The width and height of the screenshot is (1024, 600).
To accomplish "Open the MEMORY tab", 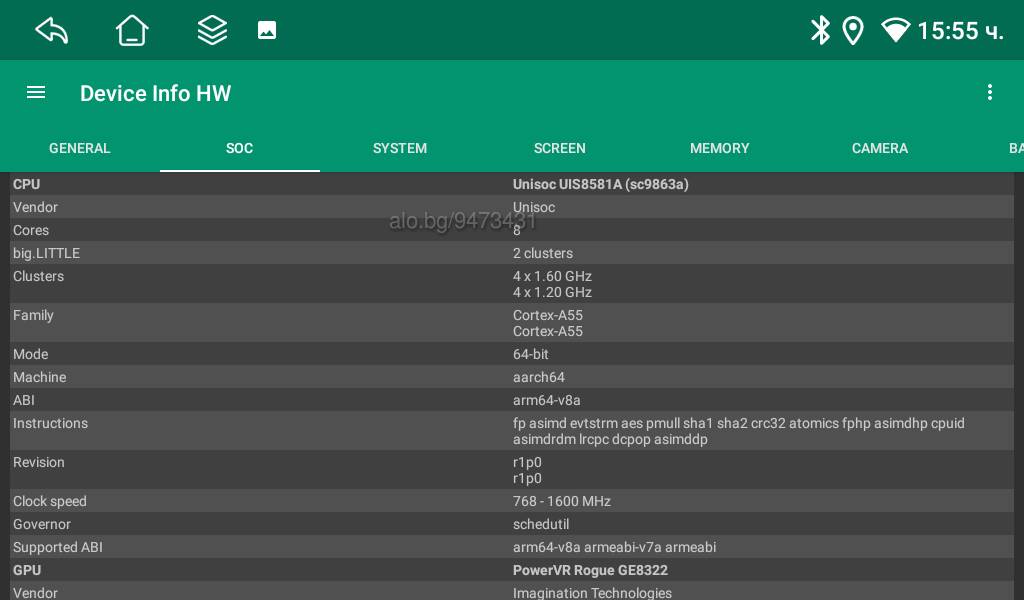I will point(720,148).
